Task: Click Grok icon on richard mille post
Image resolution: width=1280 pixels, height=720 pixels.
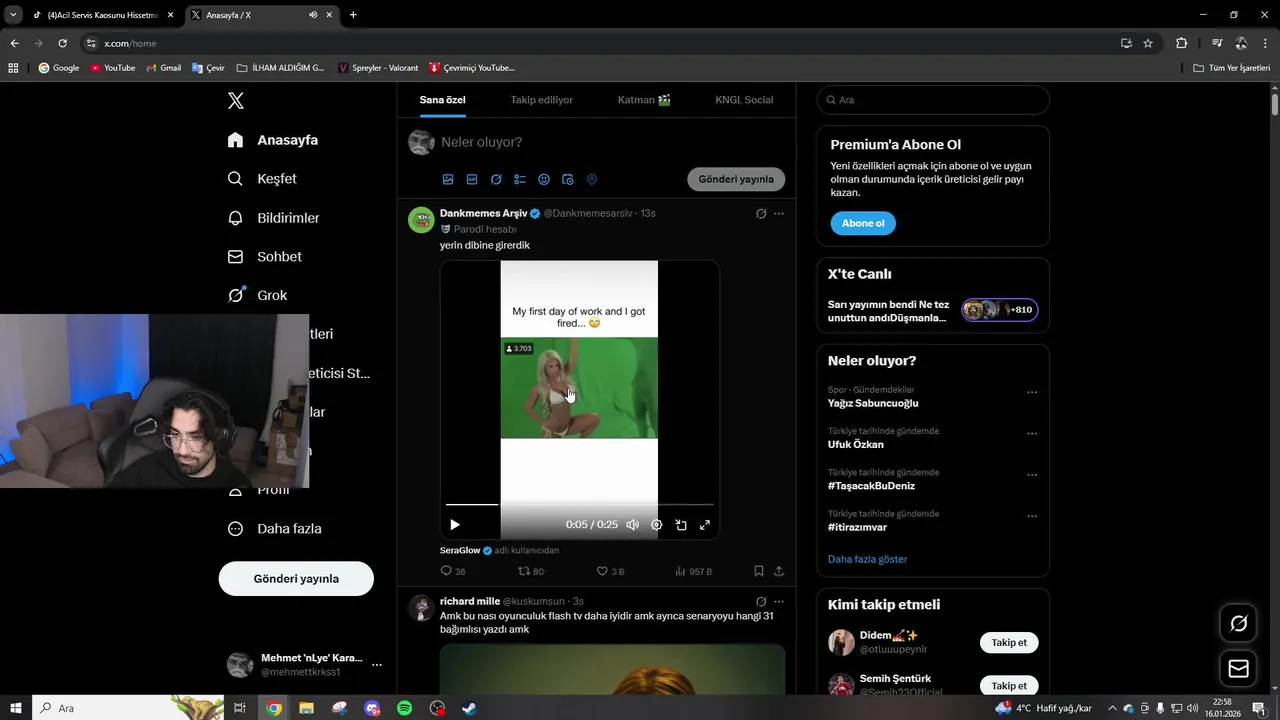Action: (x=761, y=602)
